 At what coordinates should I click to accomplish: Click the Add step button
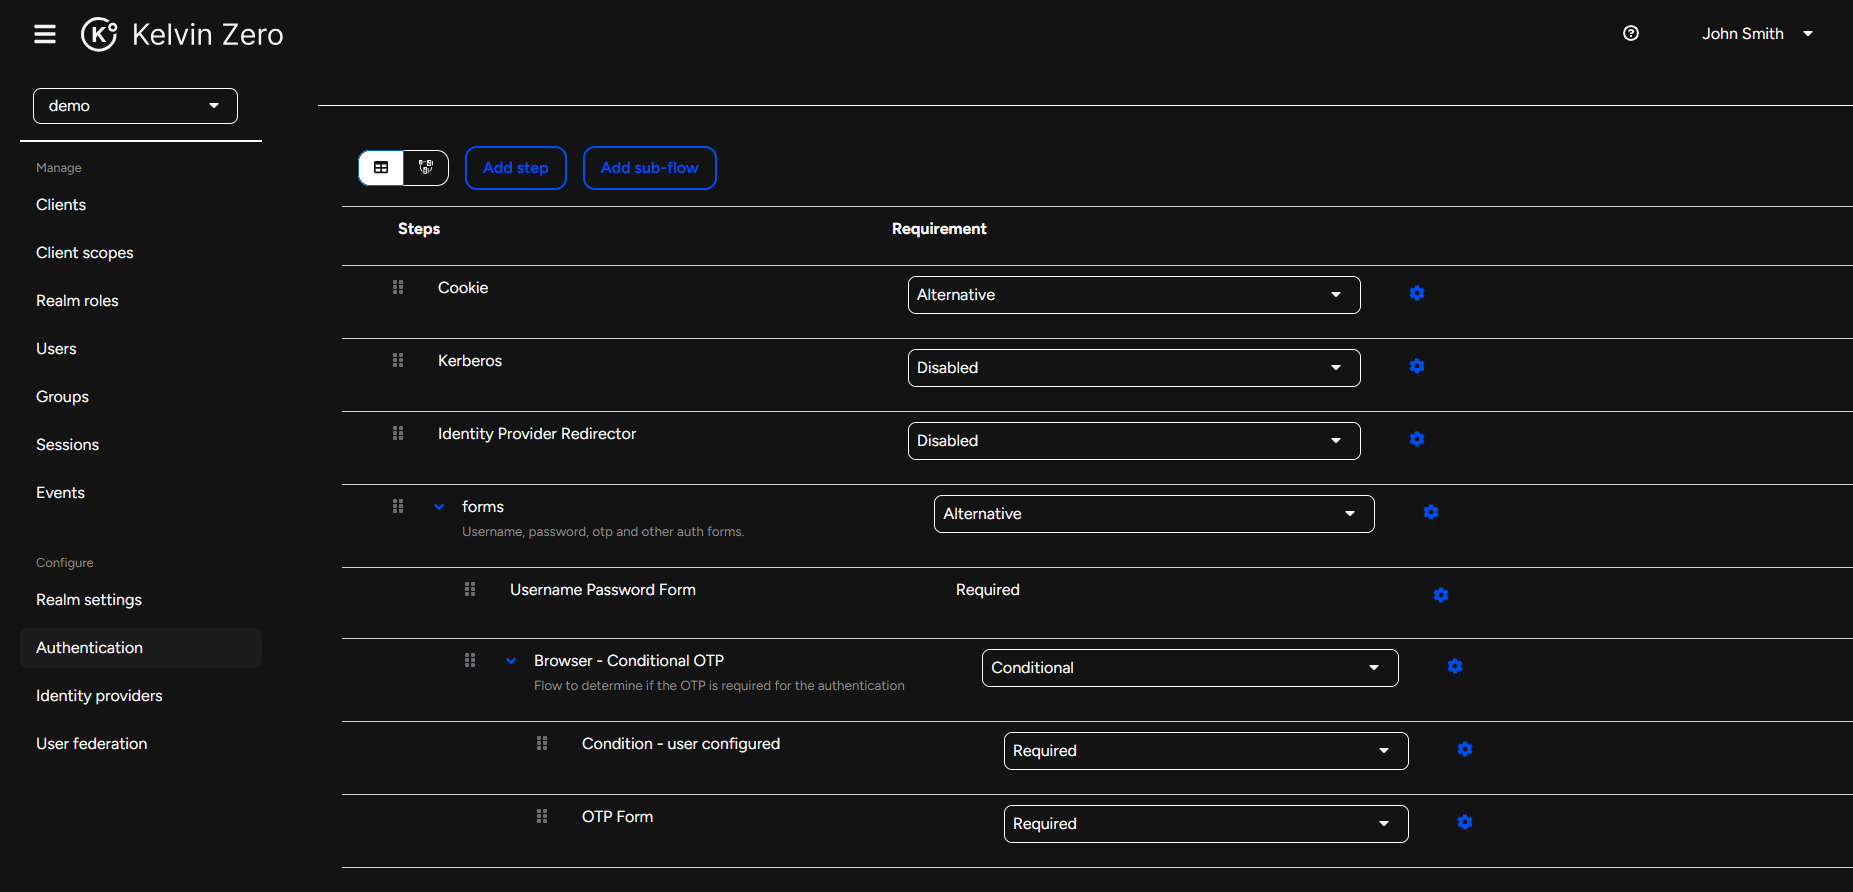(515, 168)
